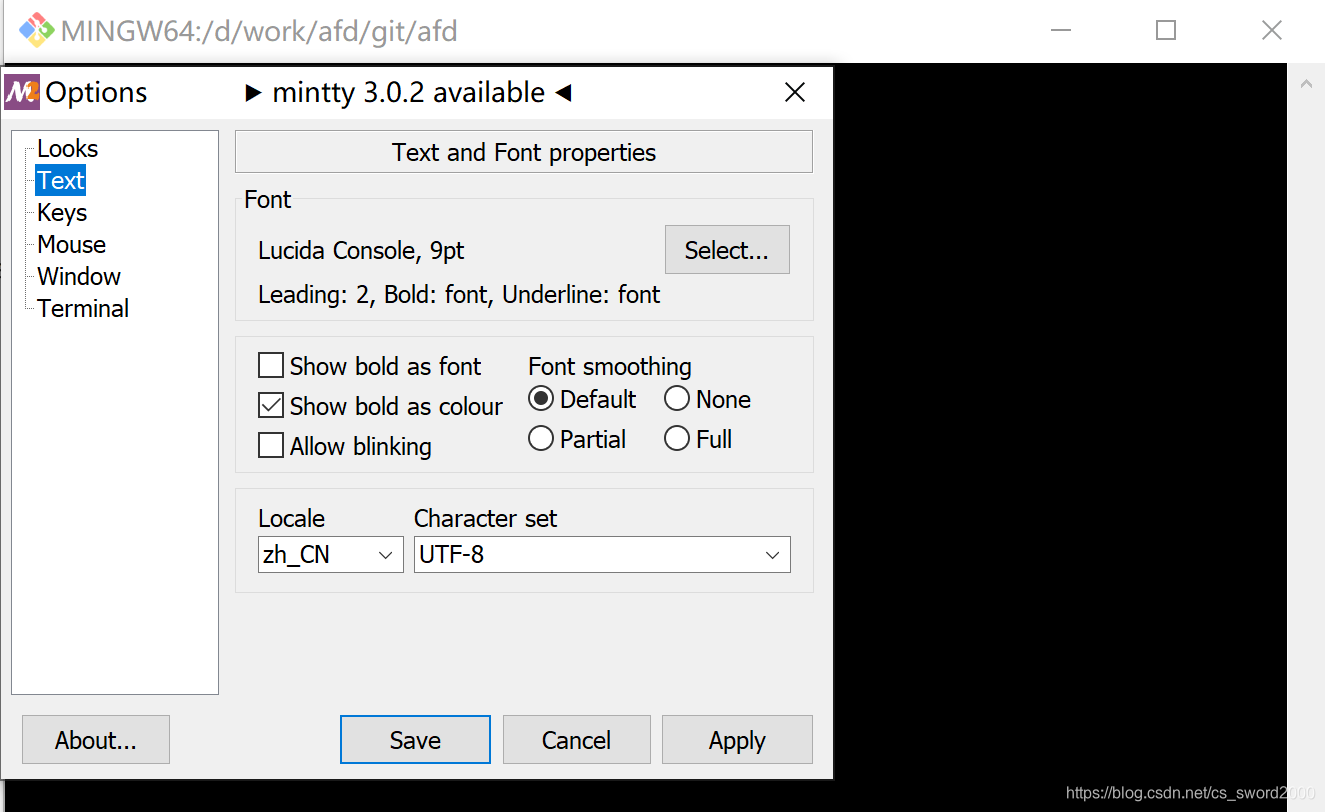Maximize the MINGW64 window

1166,30
